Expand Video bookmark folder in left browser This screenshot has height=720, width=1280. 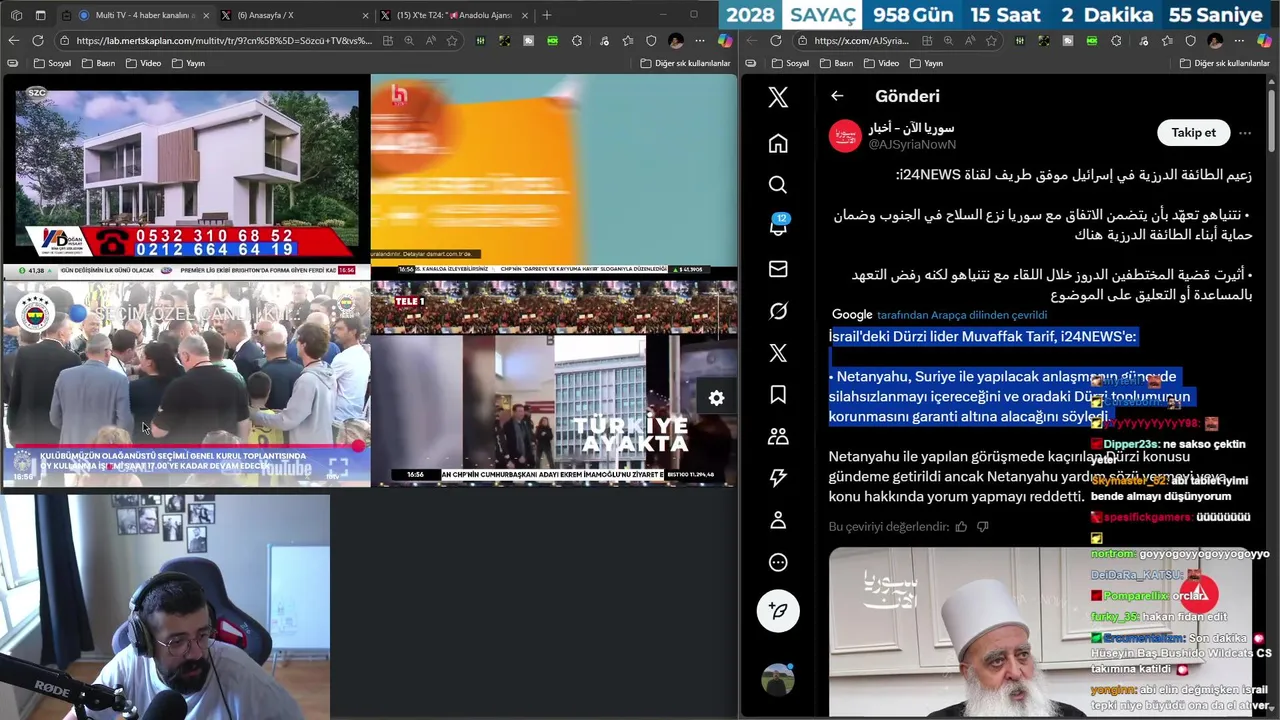(x=143, y=63)
